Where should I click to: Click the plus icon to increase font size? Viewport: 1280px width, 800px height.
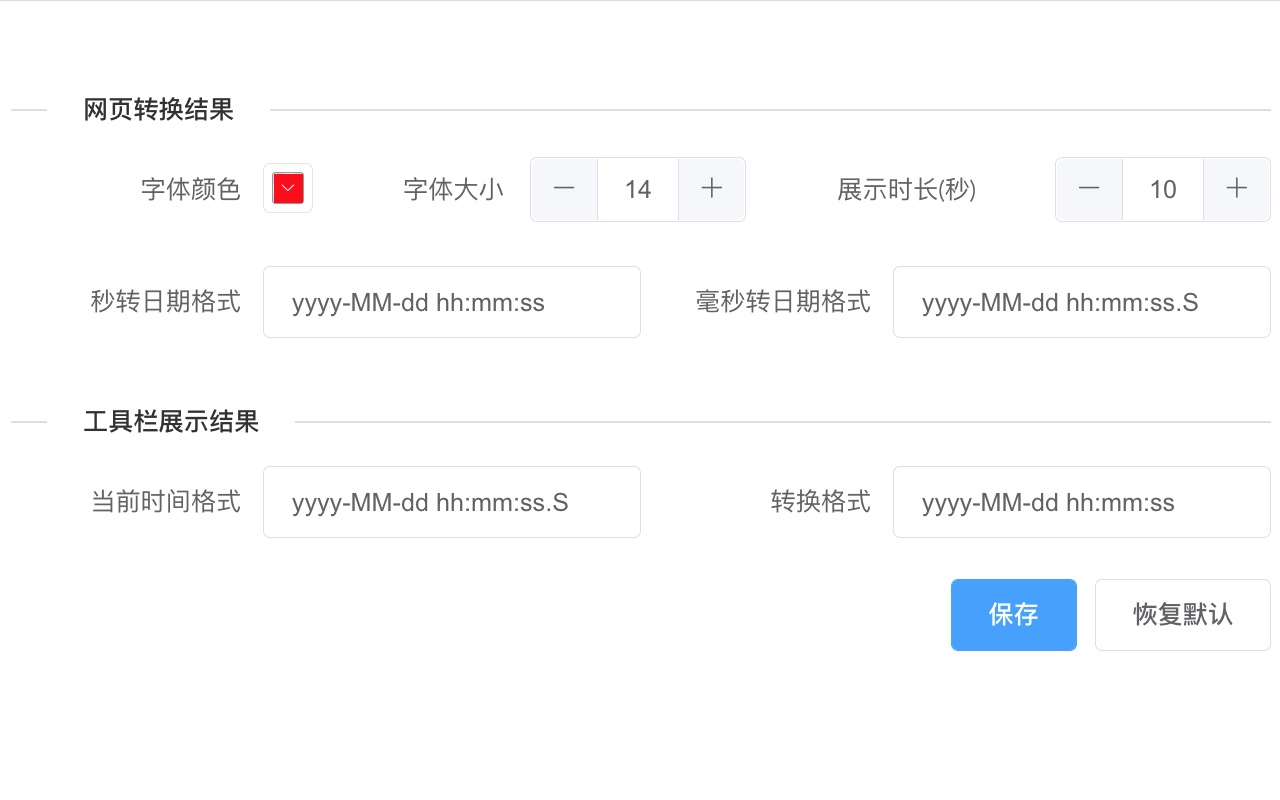click(x=711, y=189)
